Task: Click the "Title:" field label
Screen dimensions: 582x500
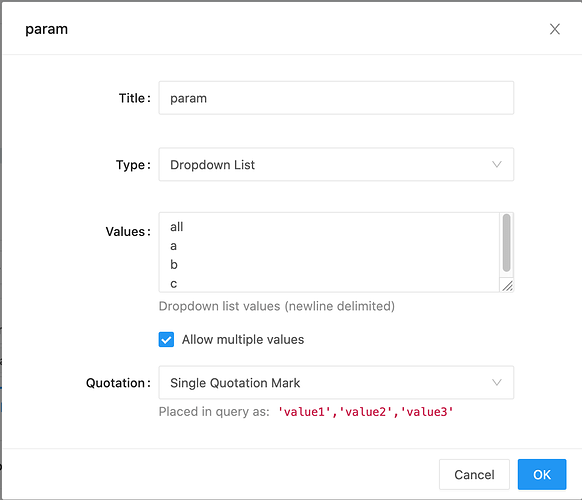Action: click(x=135, y=98)
